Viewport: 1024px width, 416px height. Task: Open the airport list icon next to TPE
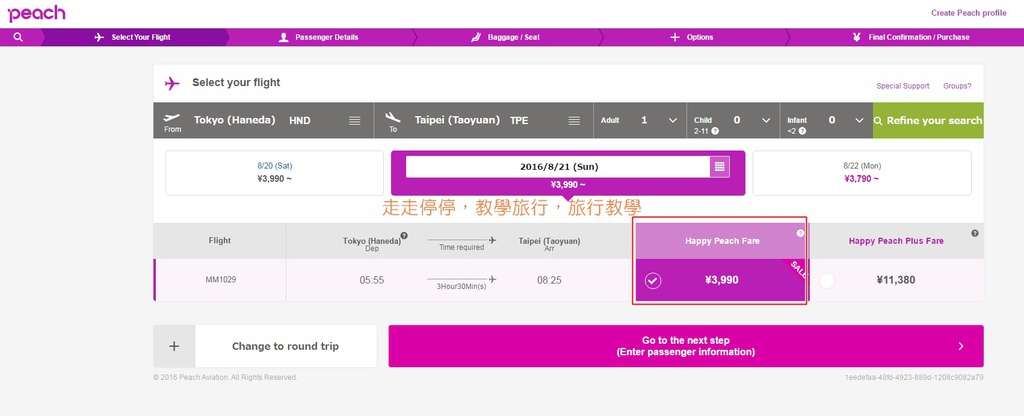tap(574, 121)
